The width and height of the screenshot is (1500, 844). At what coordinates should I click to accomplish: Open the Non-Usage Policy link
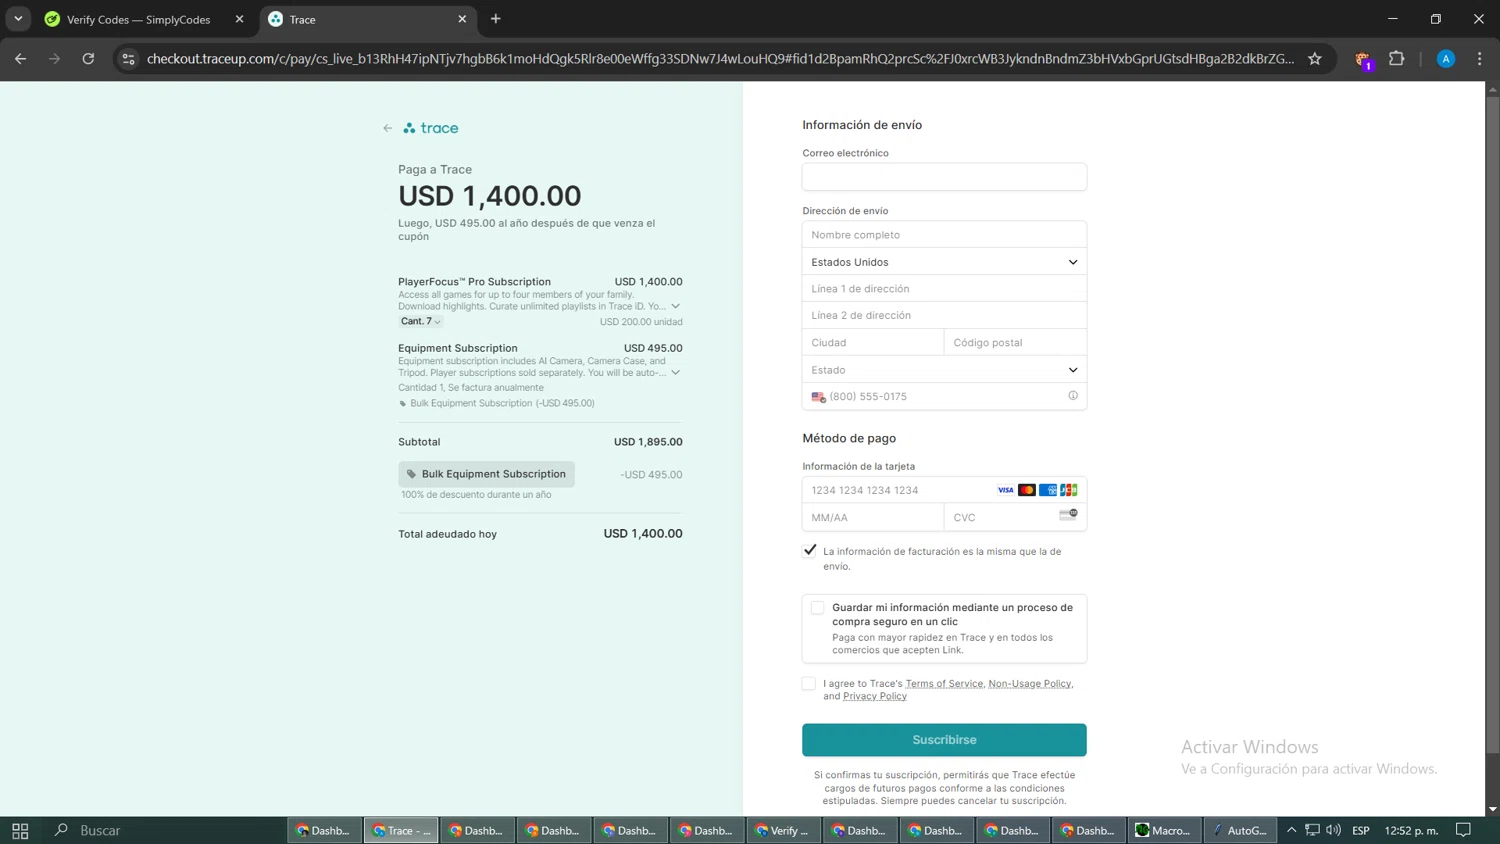tap(1029, 684)
